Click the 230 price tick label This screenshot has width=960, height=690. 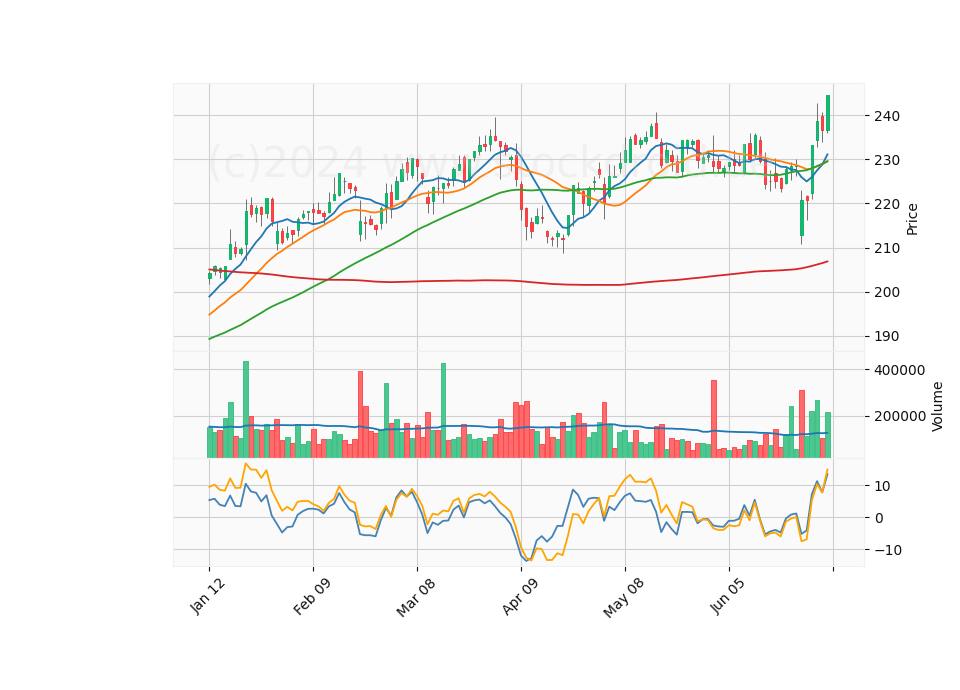(x=888, y=160)
